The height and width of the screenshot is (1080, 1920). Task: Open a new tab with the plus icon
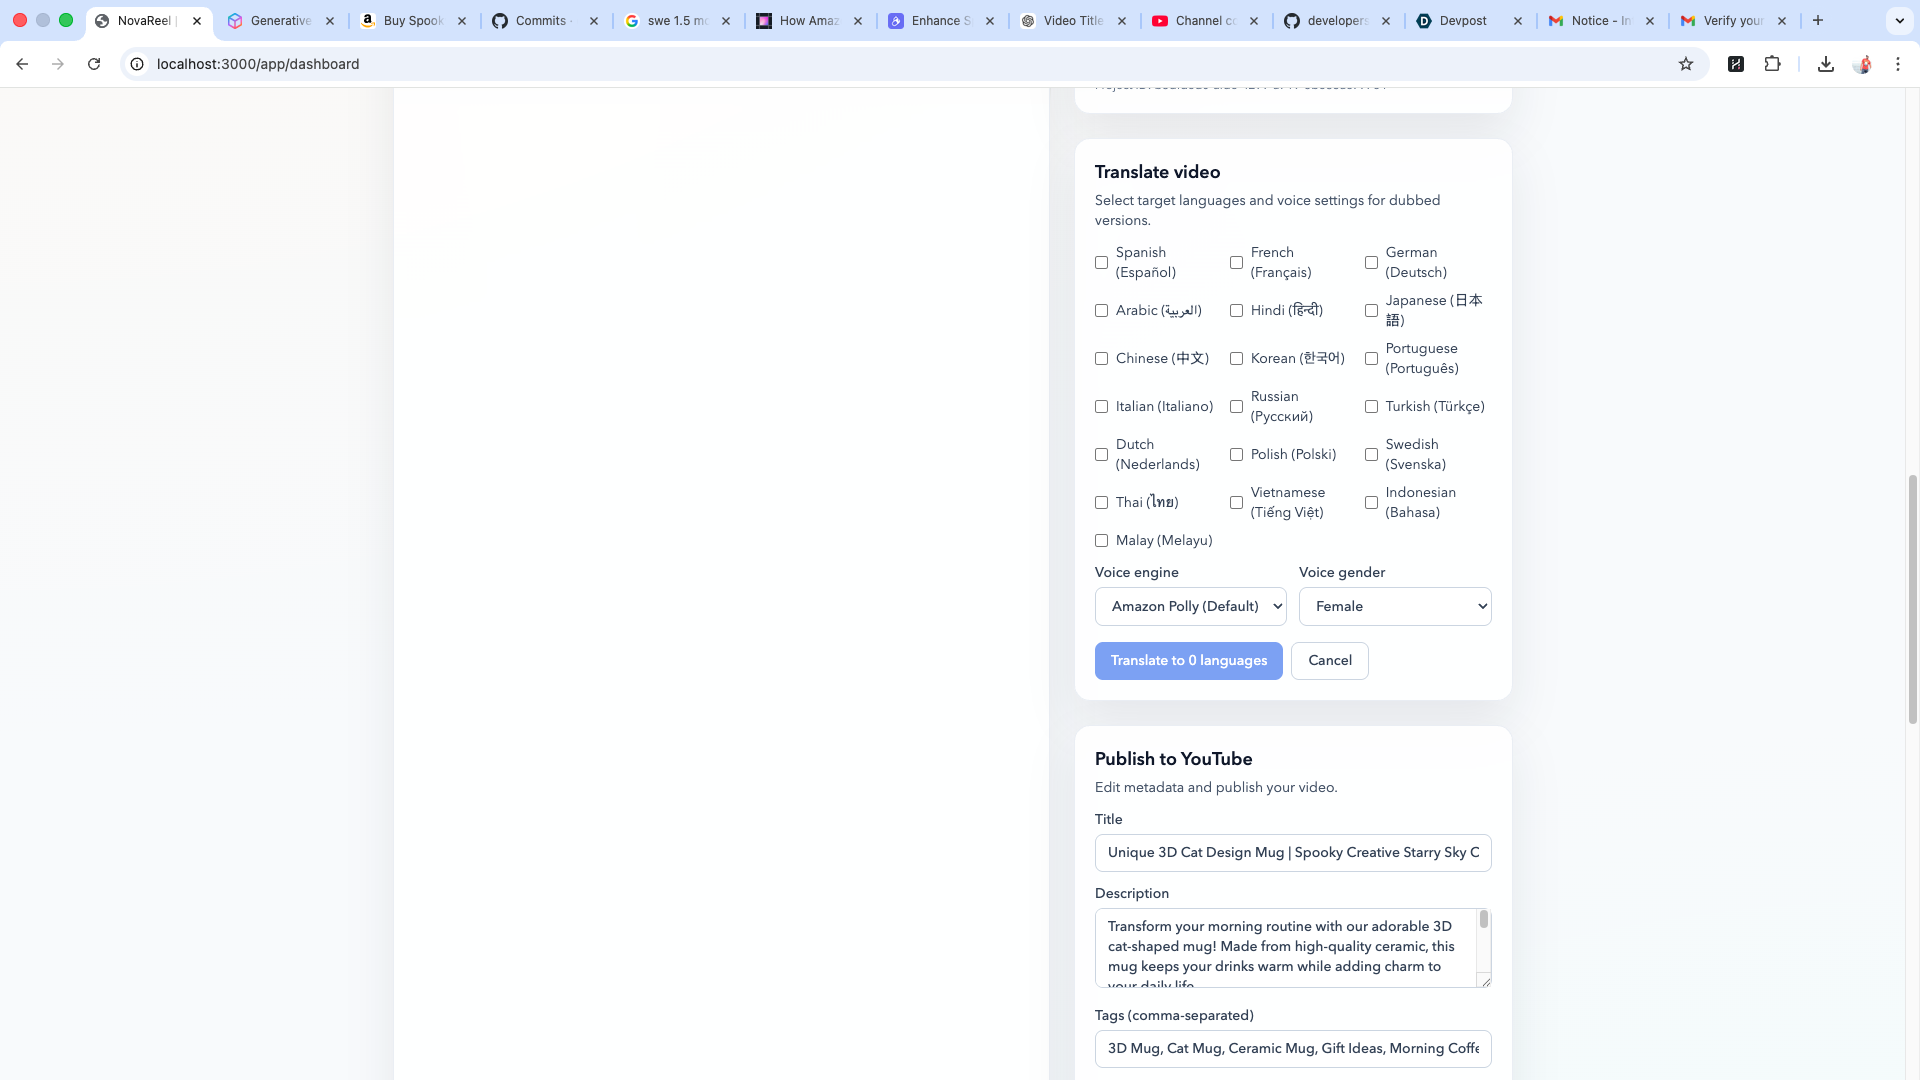[1818, 20]
